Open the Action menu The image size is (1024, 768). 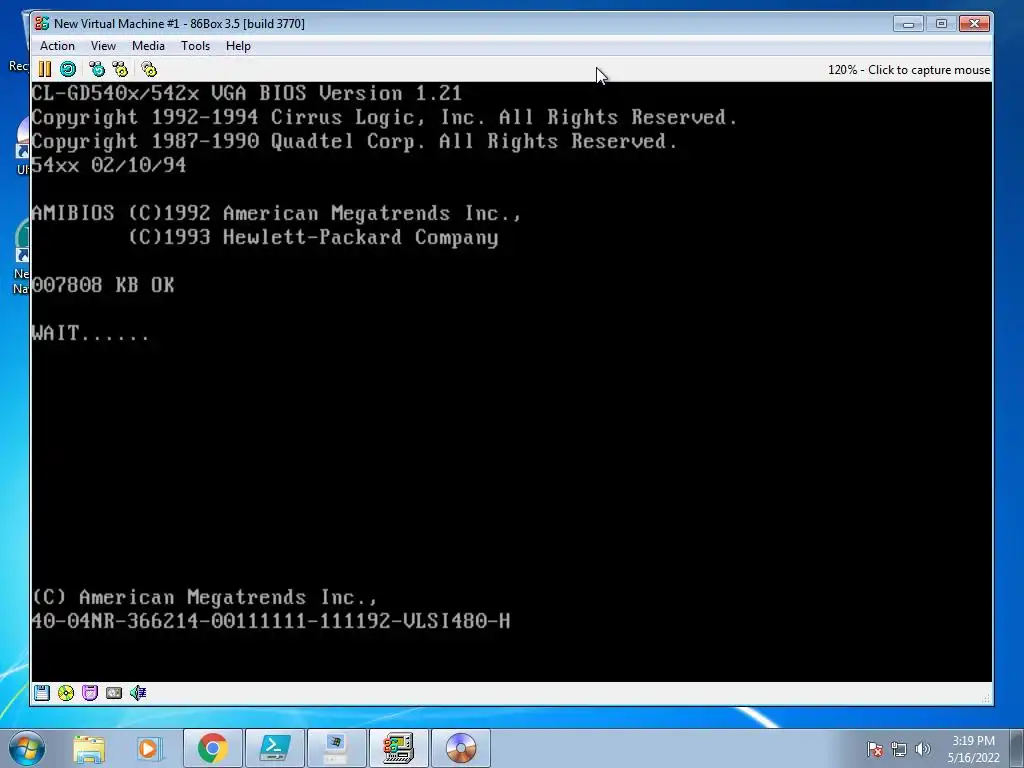click(57, 46)
